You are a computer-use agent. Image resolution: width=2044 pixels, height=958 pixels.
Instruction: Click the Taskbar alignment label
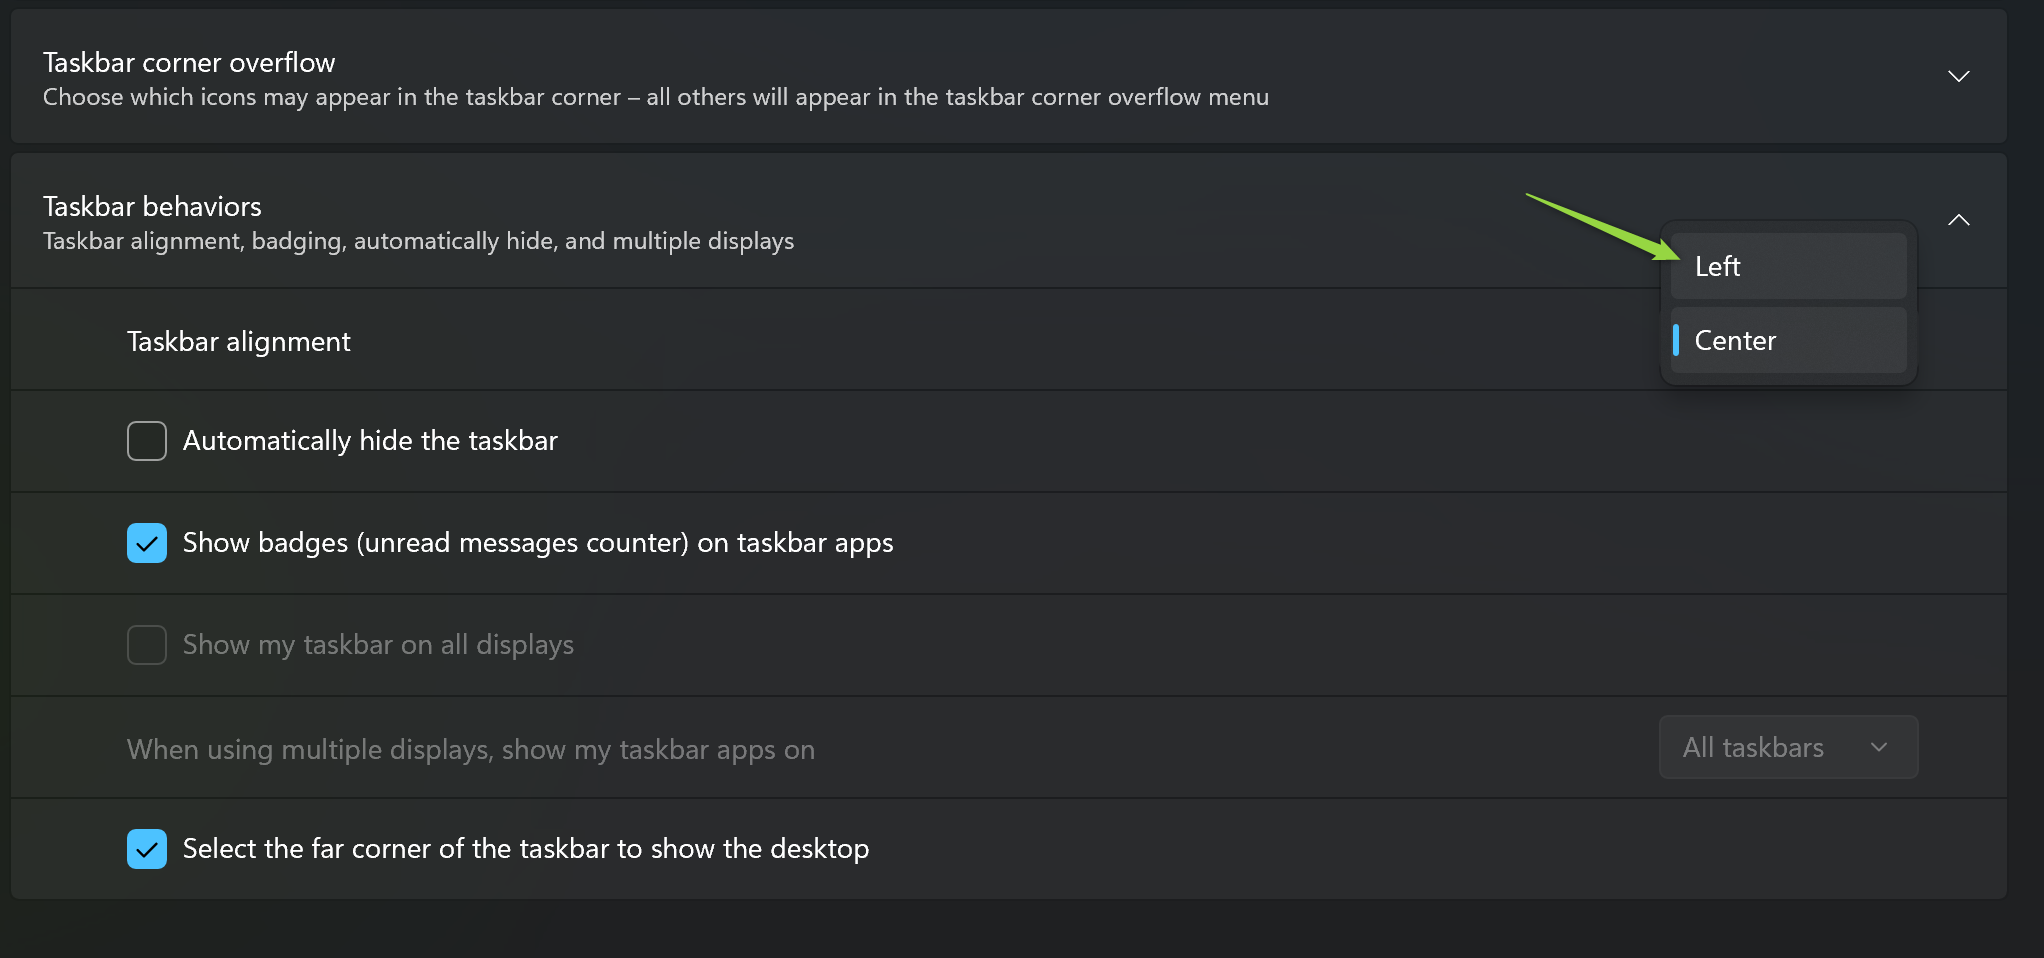(x=238, y=342)
